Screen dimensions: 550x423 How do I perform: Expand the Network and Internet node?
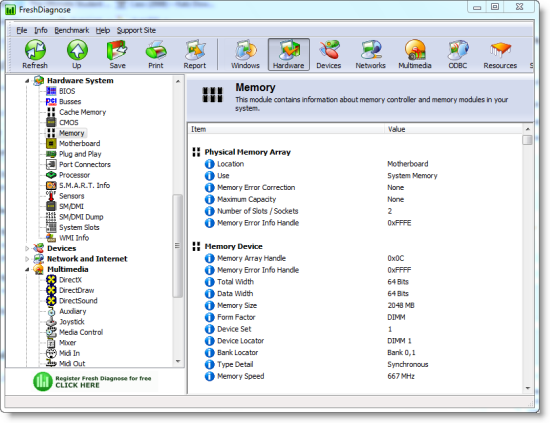pyautogui.click(x=27, y=259)
